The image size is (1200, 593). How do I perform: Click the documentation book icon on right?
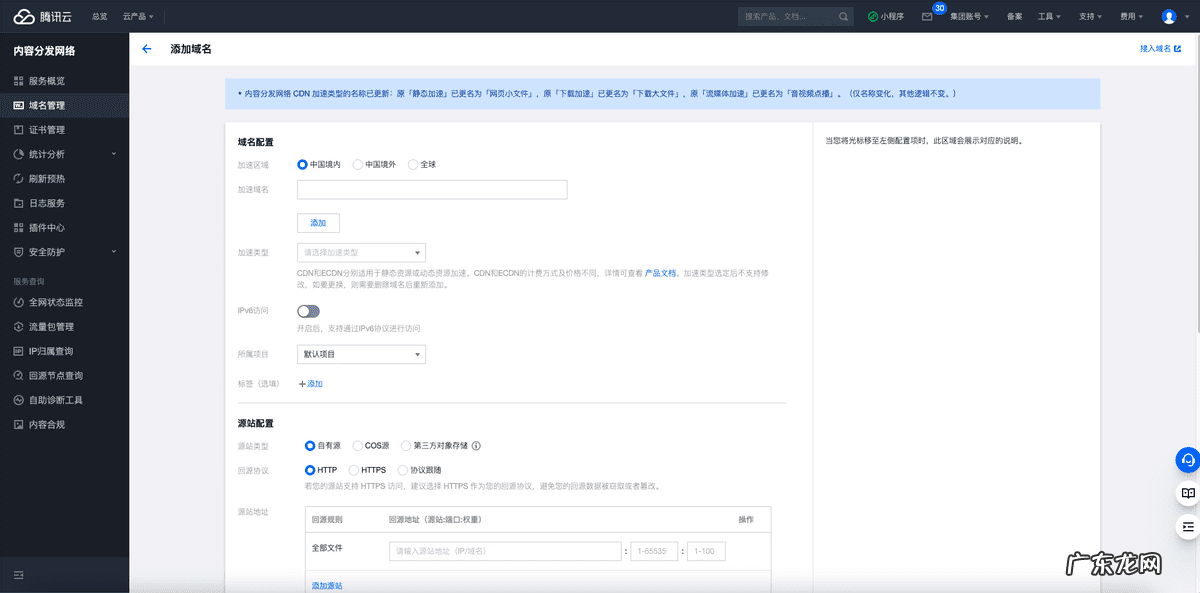1187,493
